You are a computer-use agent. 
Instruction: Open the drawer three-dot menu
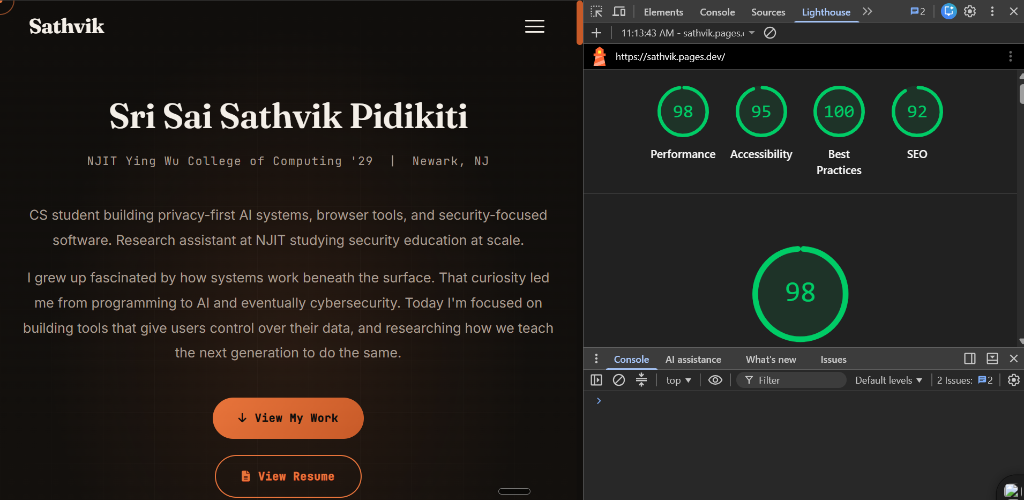596,359
